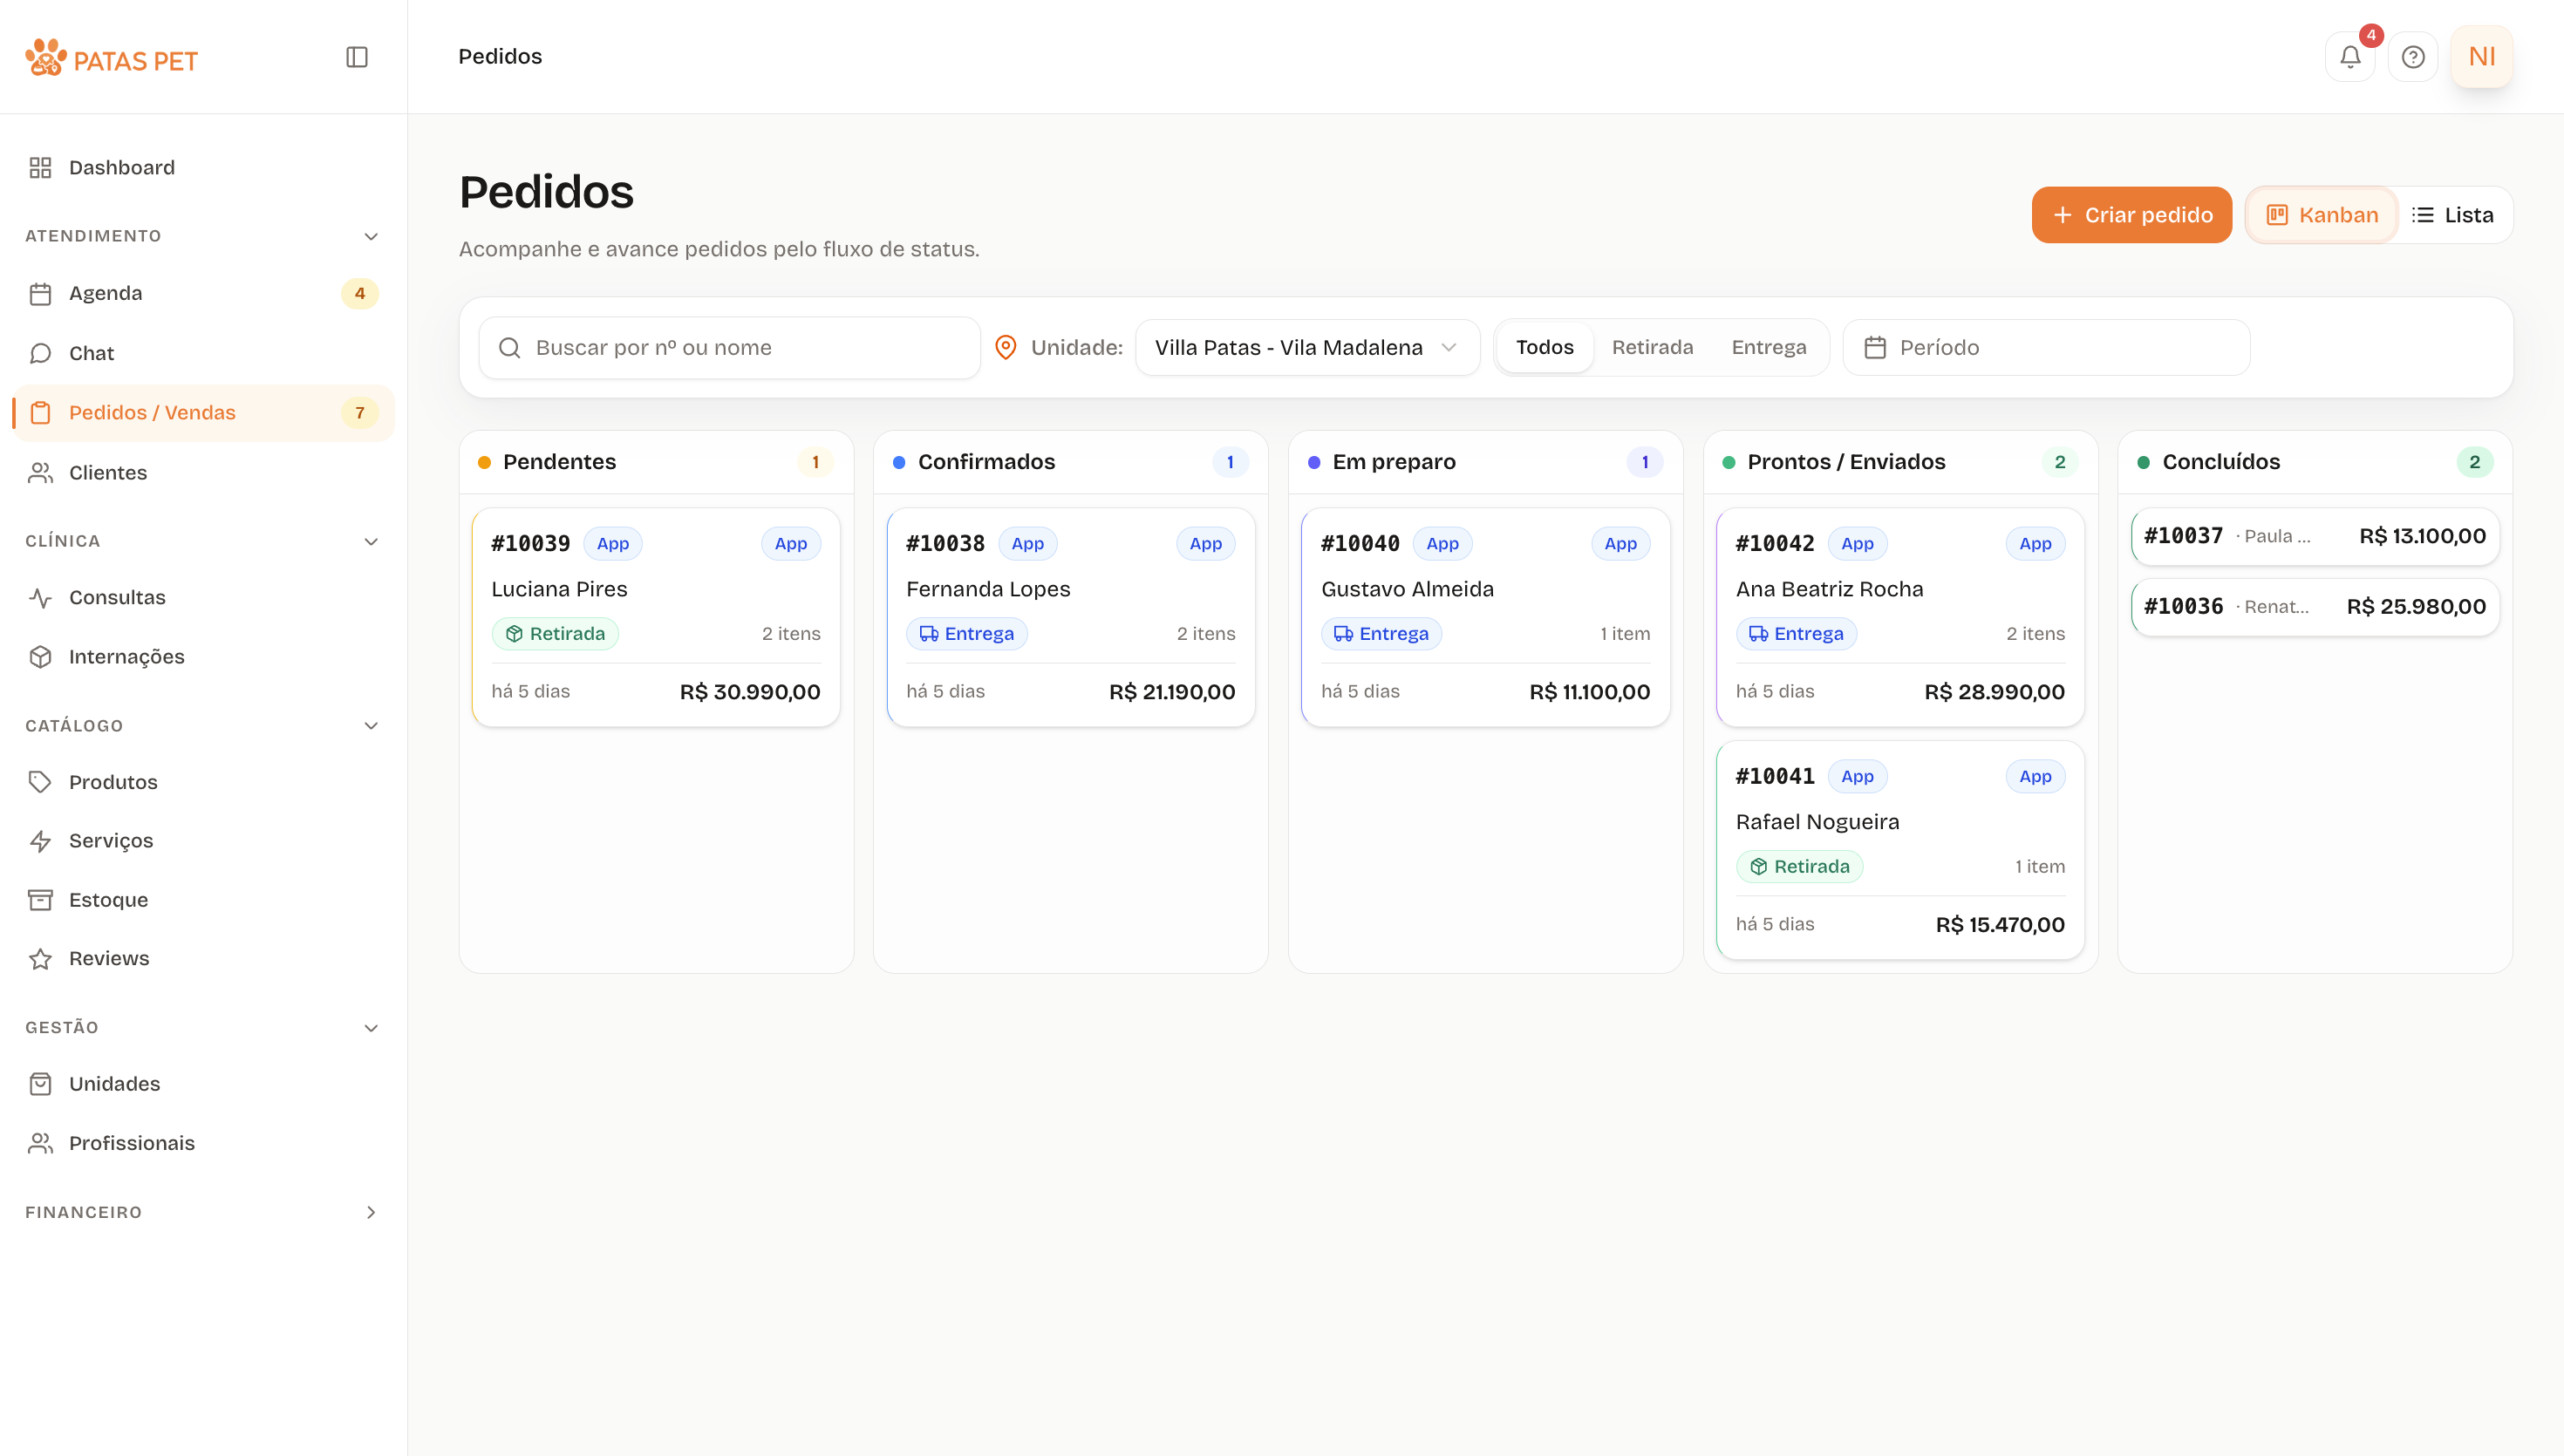Click the Retirada tag on order #10041
Viewport: 2564px width, 1456px height.
pyautogui.click(x=1799, y=867)
